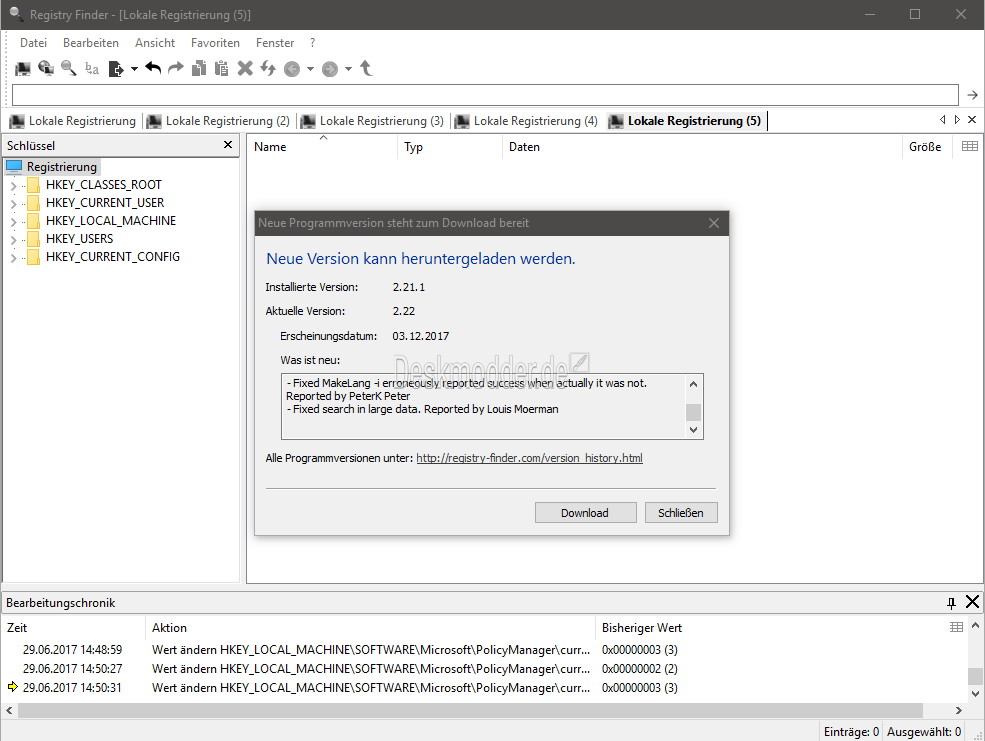The height and width of the screenshot is (741, 985).
Task: Pin the Bearbeitungschronik panel
Action: 951,603
